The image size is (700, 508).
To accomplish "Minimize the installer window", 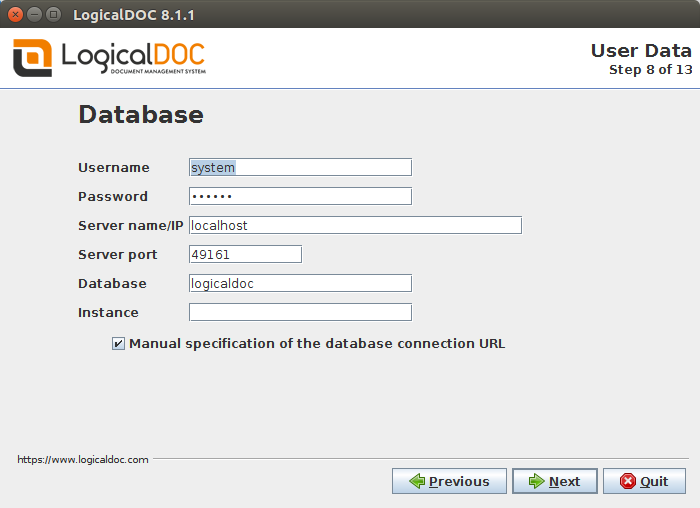I will [34, 15].
